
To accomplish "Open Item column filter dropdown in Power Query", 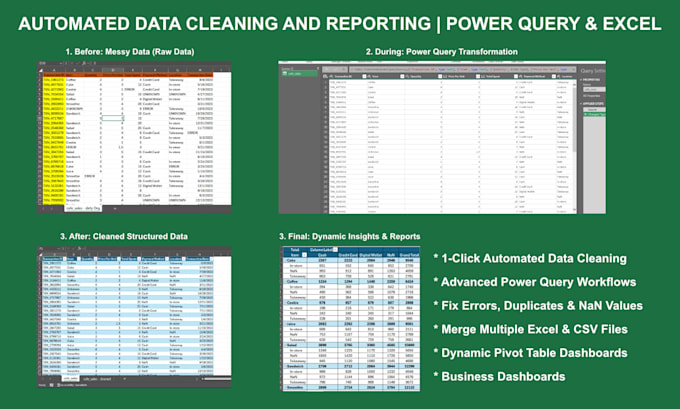I will pos(402,76).
